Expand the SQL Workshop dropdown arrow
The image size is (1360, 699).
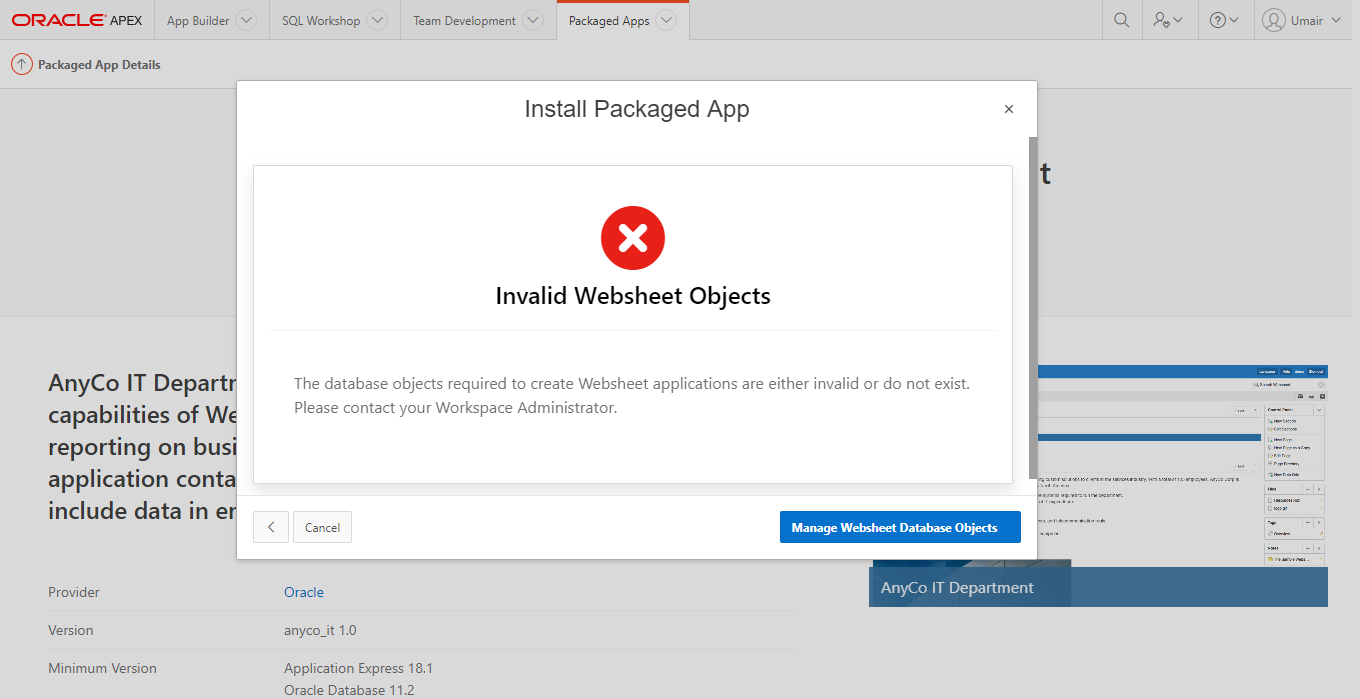coord(377,20)
